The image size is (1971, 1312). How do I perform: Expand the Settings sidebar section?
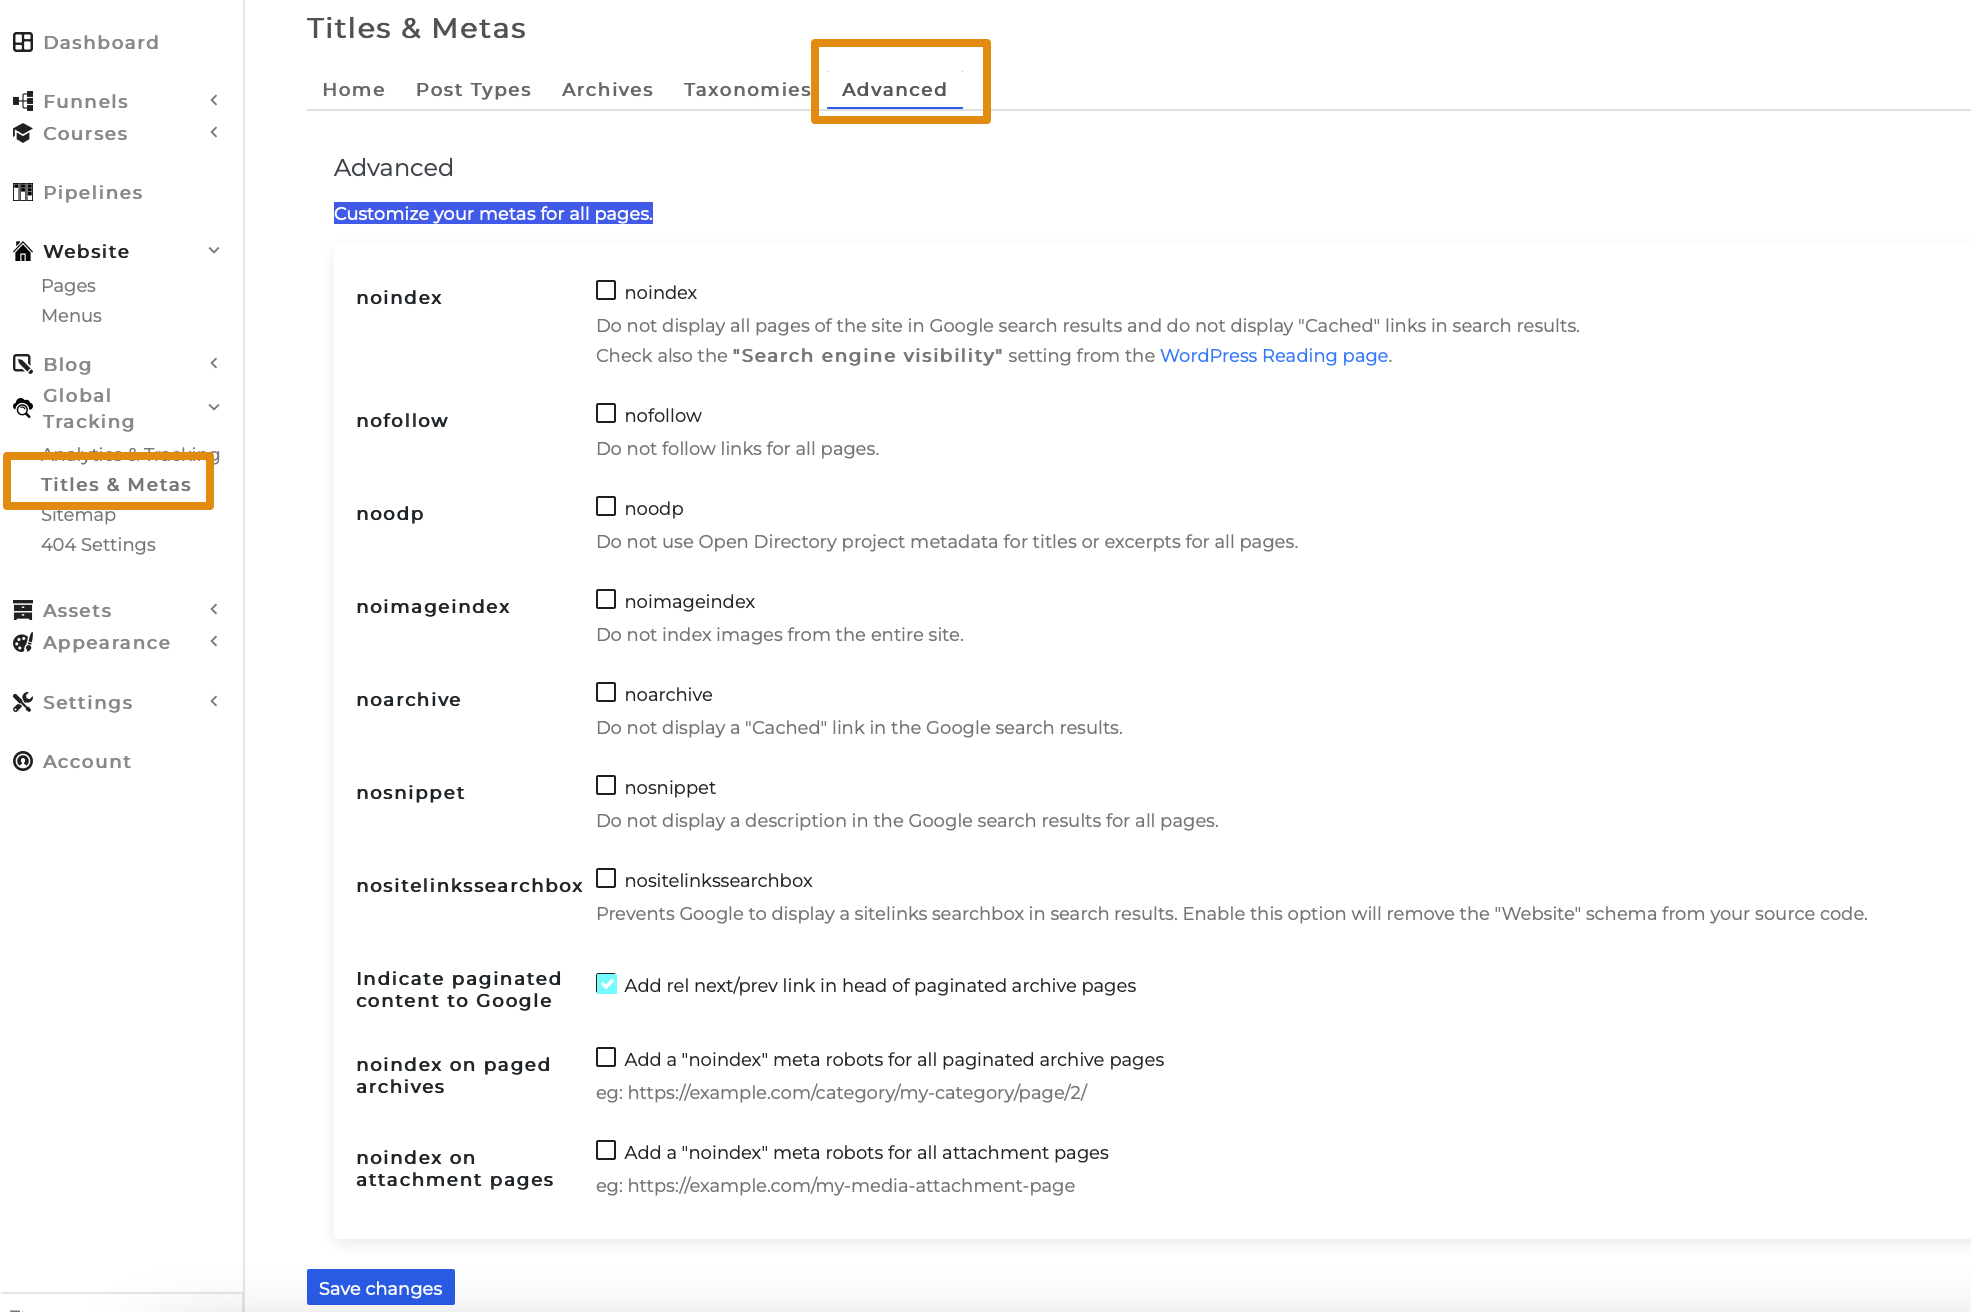(x=213, y=701)
